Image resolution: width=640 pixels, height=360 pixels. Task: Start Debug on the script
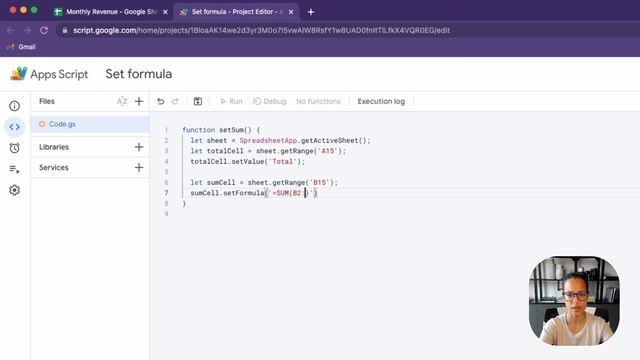point(269,101)
